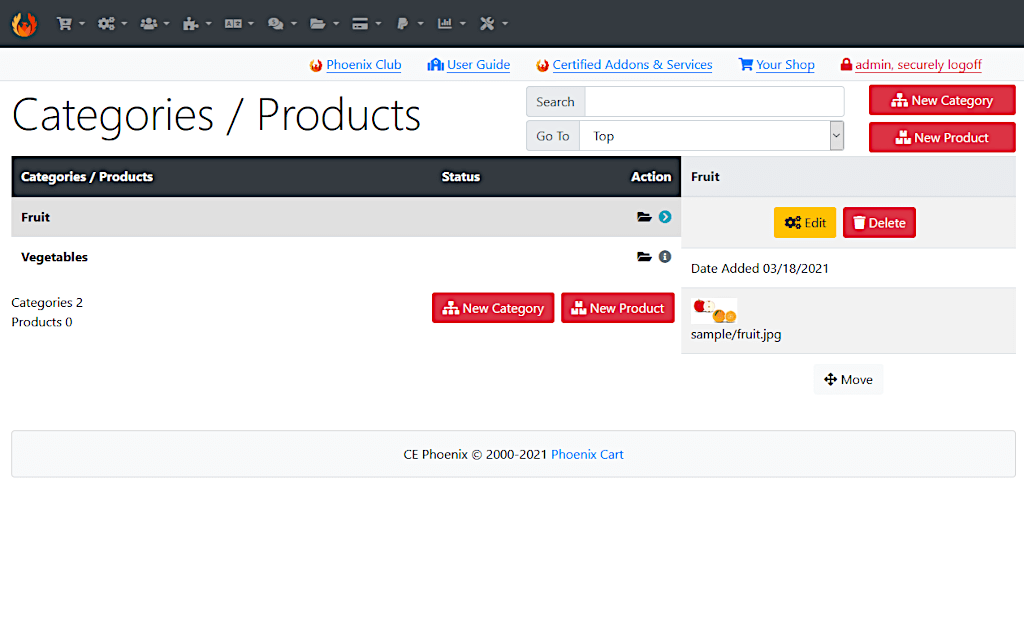Image resolution: width=1024 pixels, height=640 pixels.
Task: Open the User Guide link
Action: point(477,65)
